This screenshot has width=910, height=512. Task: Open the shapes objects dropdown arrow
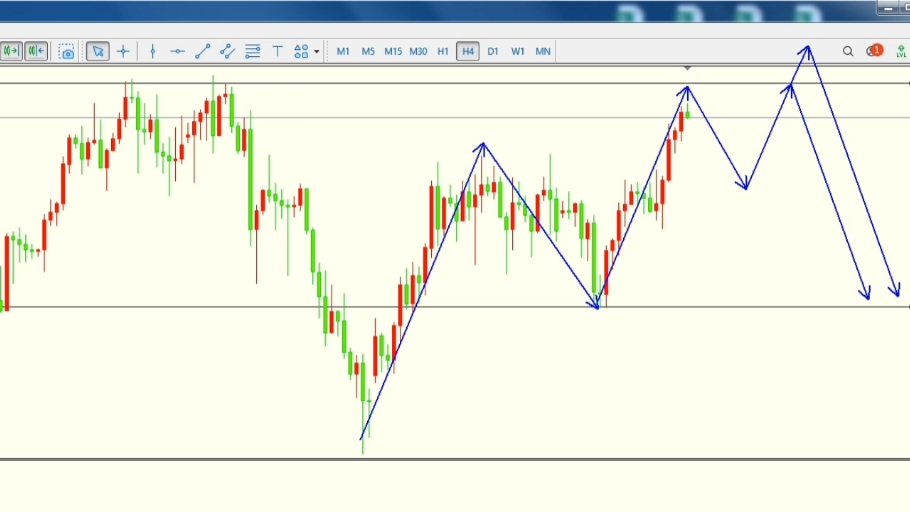(x=317, y=51)
